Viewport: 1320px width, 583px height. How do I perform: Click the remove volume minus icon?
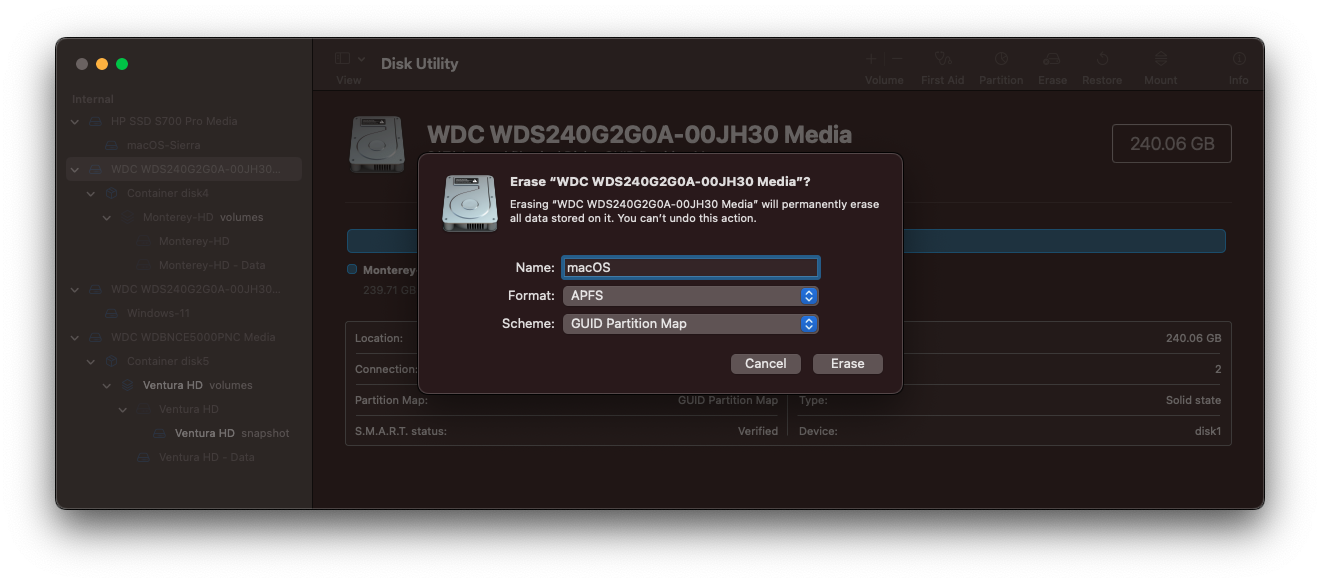tap(897, 59)
